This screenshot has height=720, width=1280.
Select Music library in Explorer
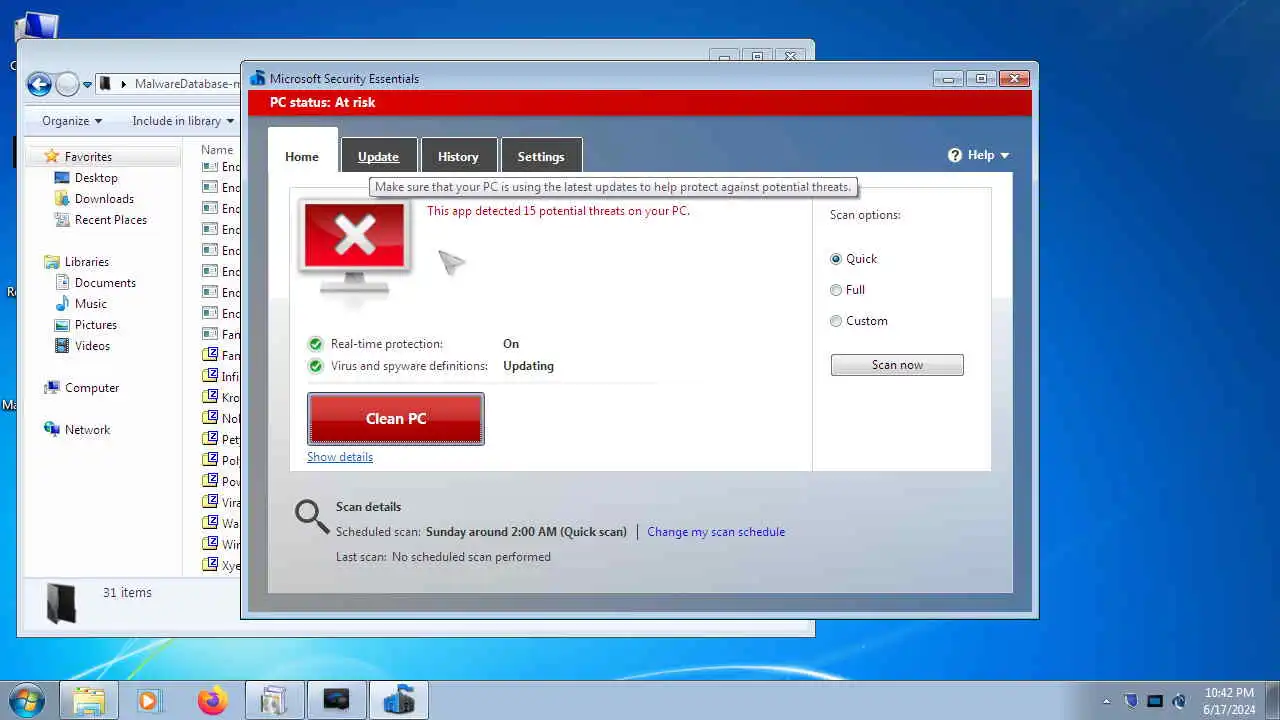pyautogui.click(x=90, y=304)
